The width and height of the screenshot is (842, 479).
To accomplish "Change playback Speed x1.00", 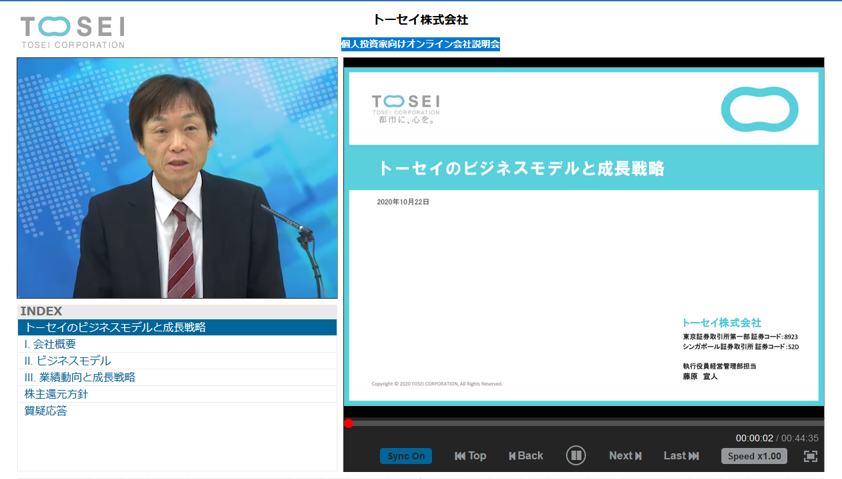I will coord(754,456).
